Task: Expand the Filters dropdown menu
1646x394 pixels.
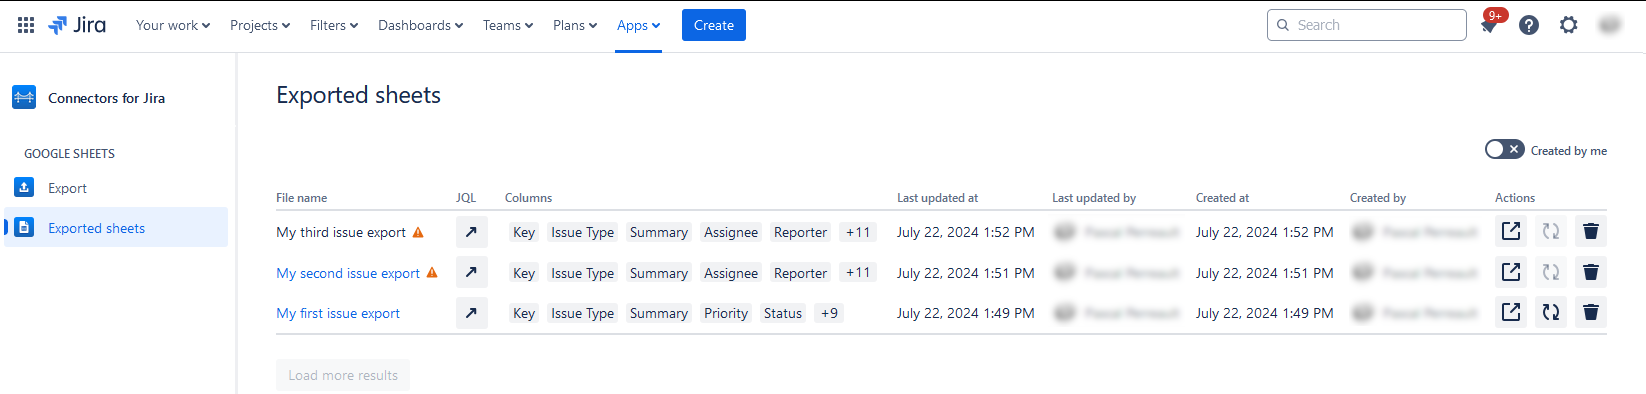Action: coord(334,25)
